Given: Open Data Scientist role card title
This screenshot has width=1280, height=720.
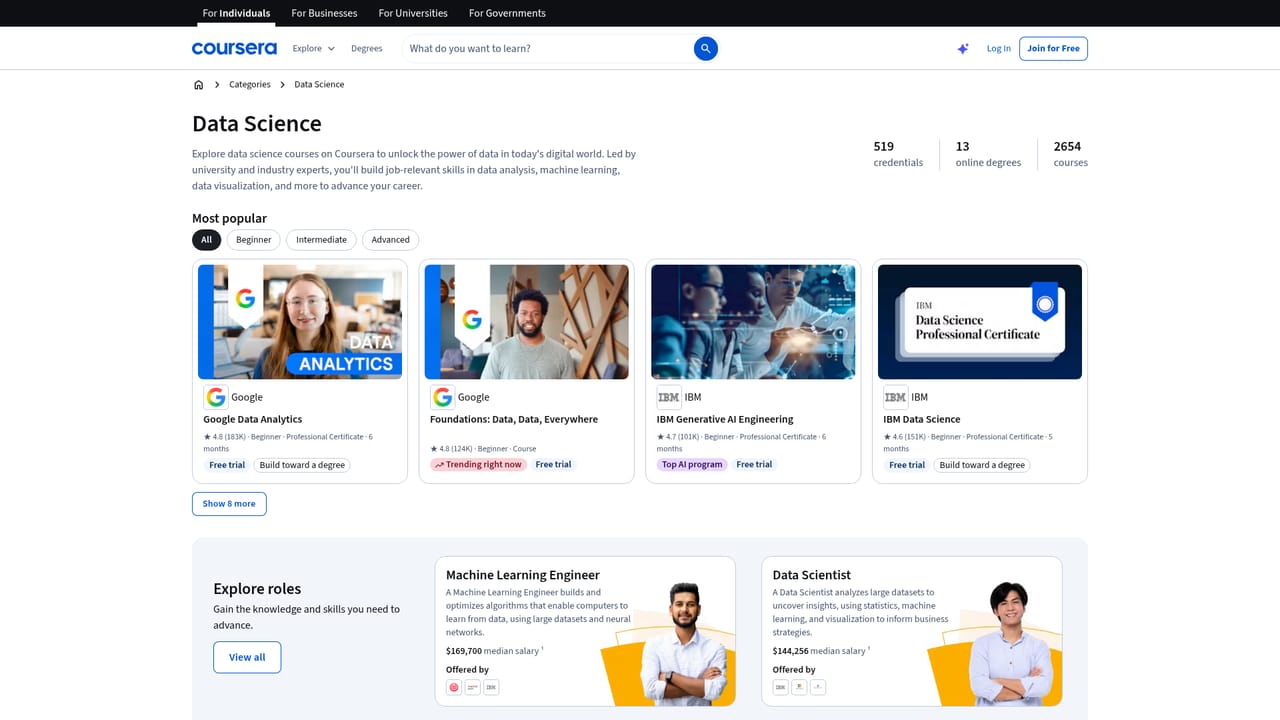Looking at the screenshot, I should click(x=812, y=575).
